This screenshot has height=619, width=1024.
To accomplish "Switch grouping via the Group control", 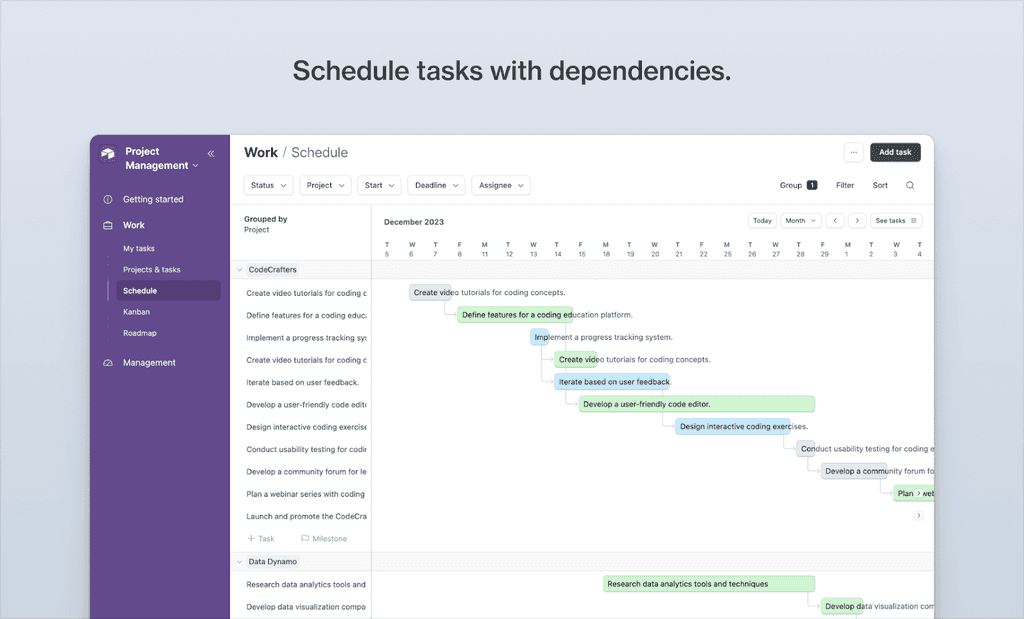I will 794,185.
